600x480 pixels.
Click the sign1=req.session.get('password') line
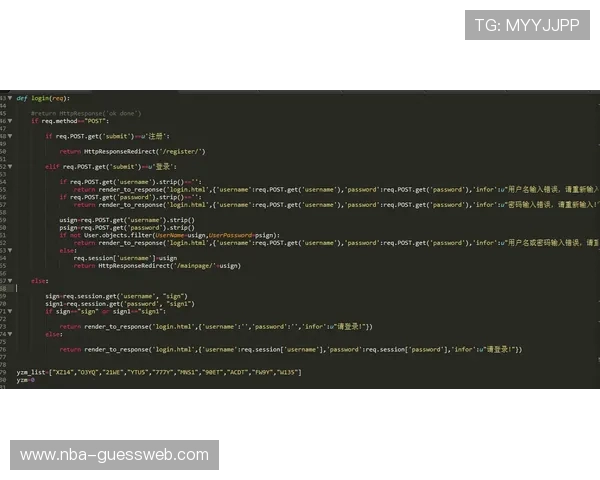[120, 303]
